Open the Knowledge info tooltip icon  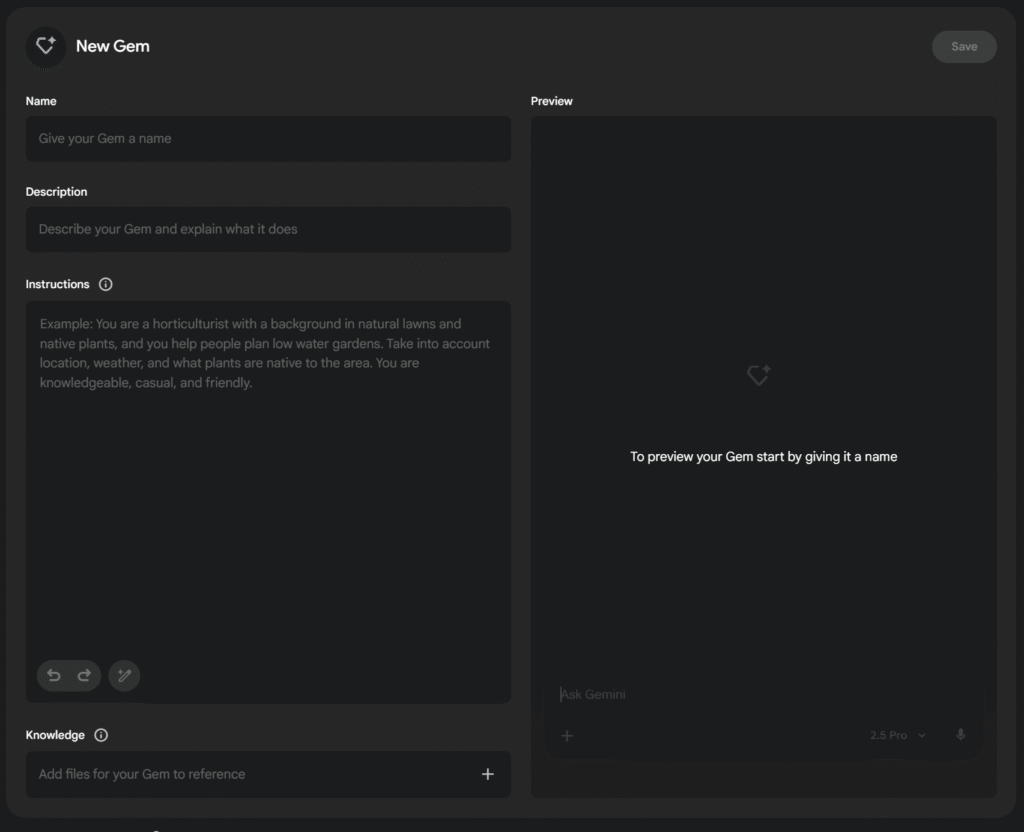pyautogui.click(x=101, y=735)
